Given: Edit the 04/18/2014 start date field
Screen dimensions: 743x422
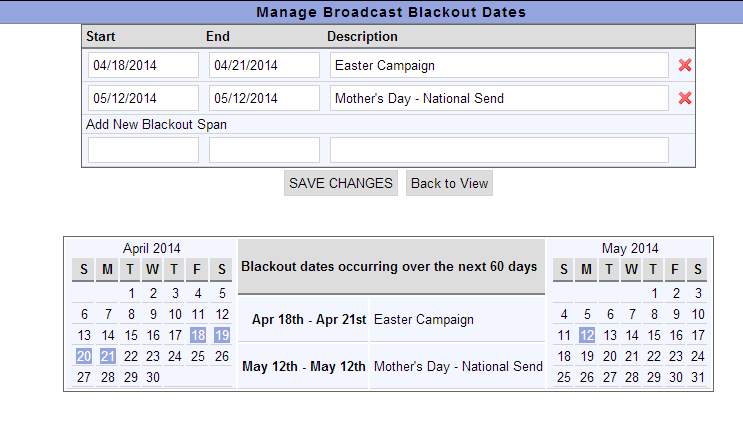Looking at the screenshot, I should pos(143,65).
